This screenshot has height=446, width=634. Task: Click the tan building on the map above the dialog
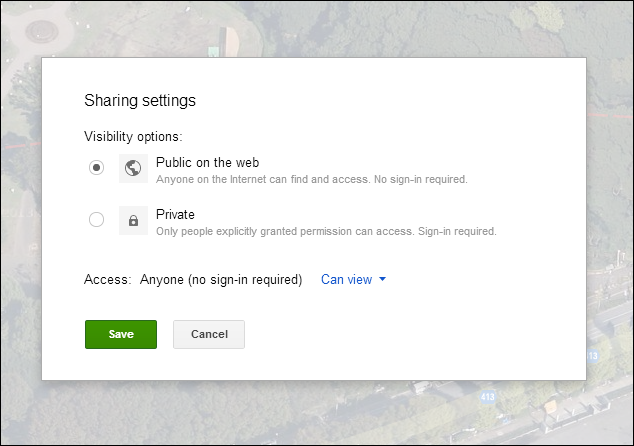point(231,40)
